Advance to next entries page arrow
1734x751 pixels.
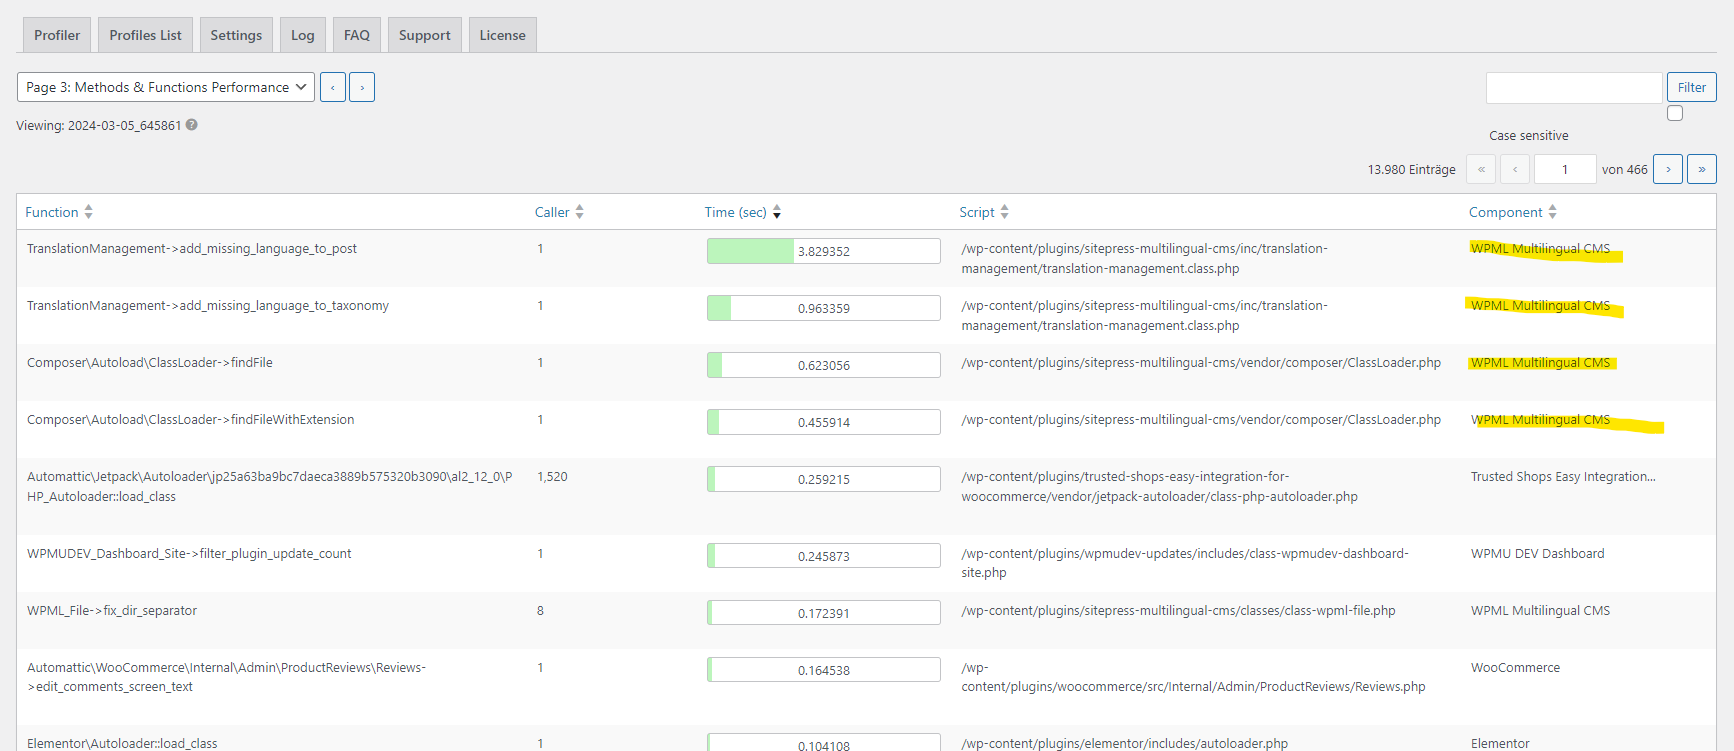1668,169
